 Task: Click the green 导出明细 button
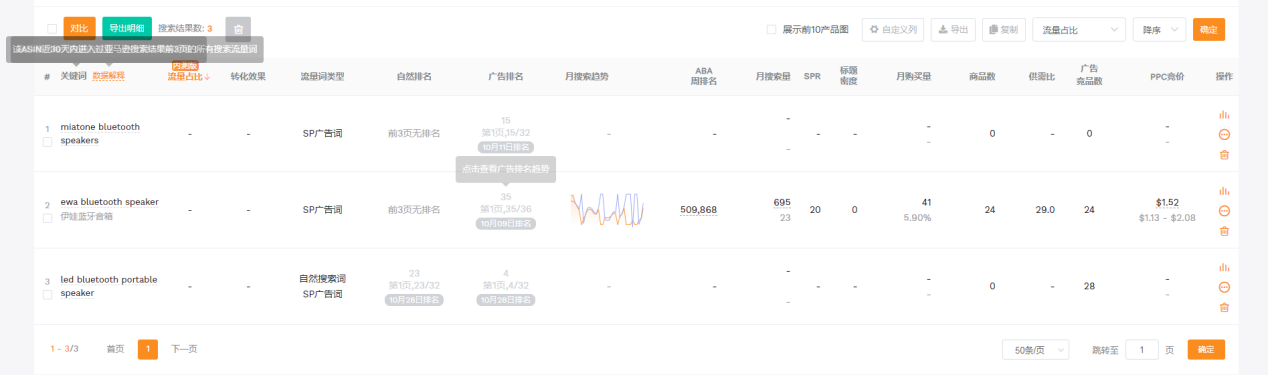coord(127,28)
